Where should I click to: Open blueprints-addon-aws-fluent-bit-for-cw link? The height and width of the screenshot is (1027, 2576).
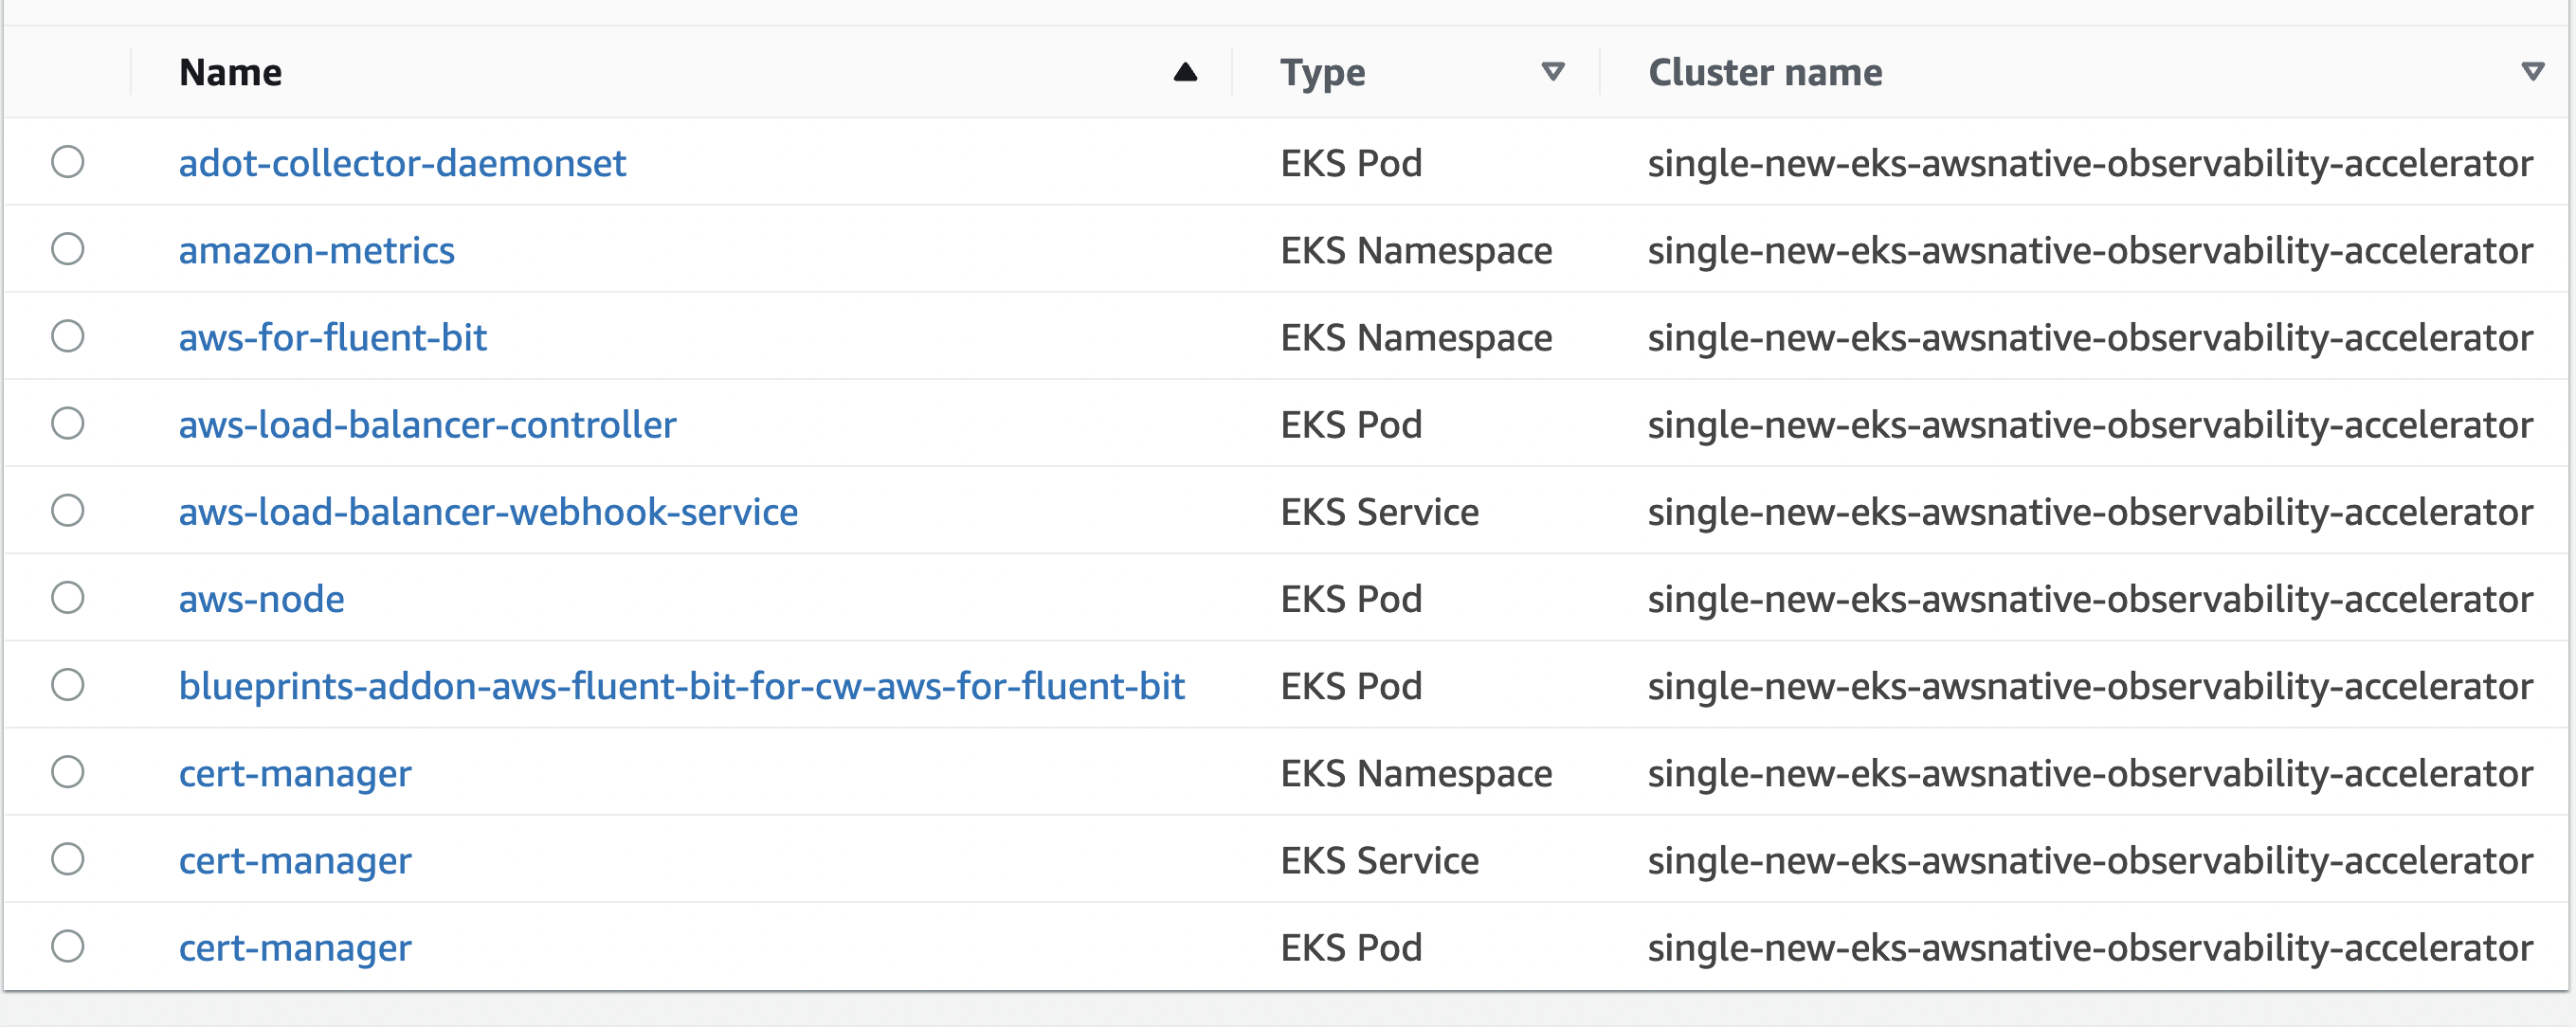[x=681, y=686]
